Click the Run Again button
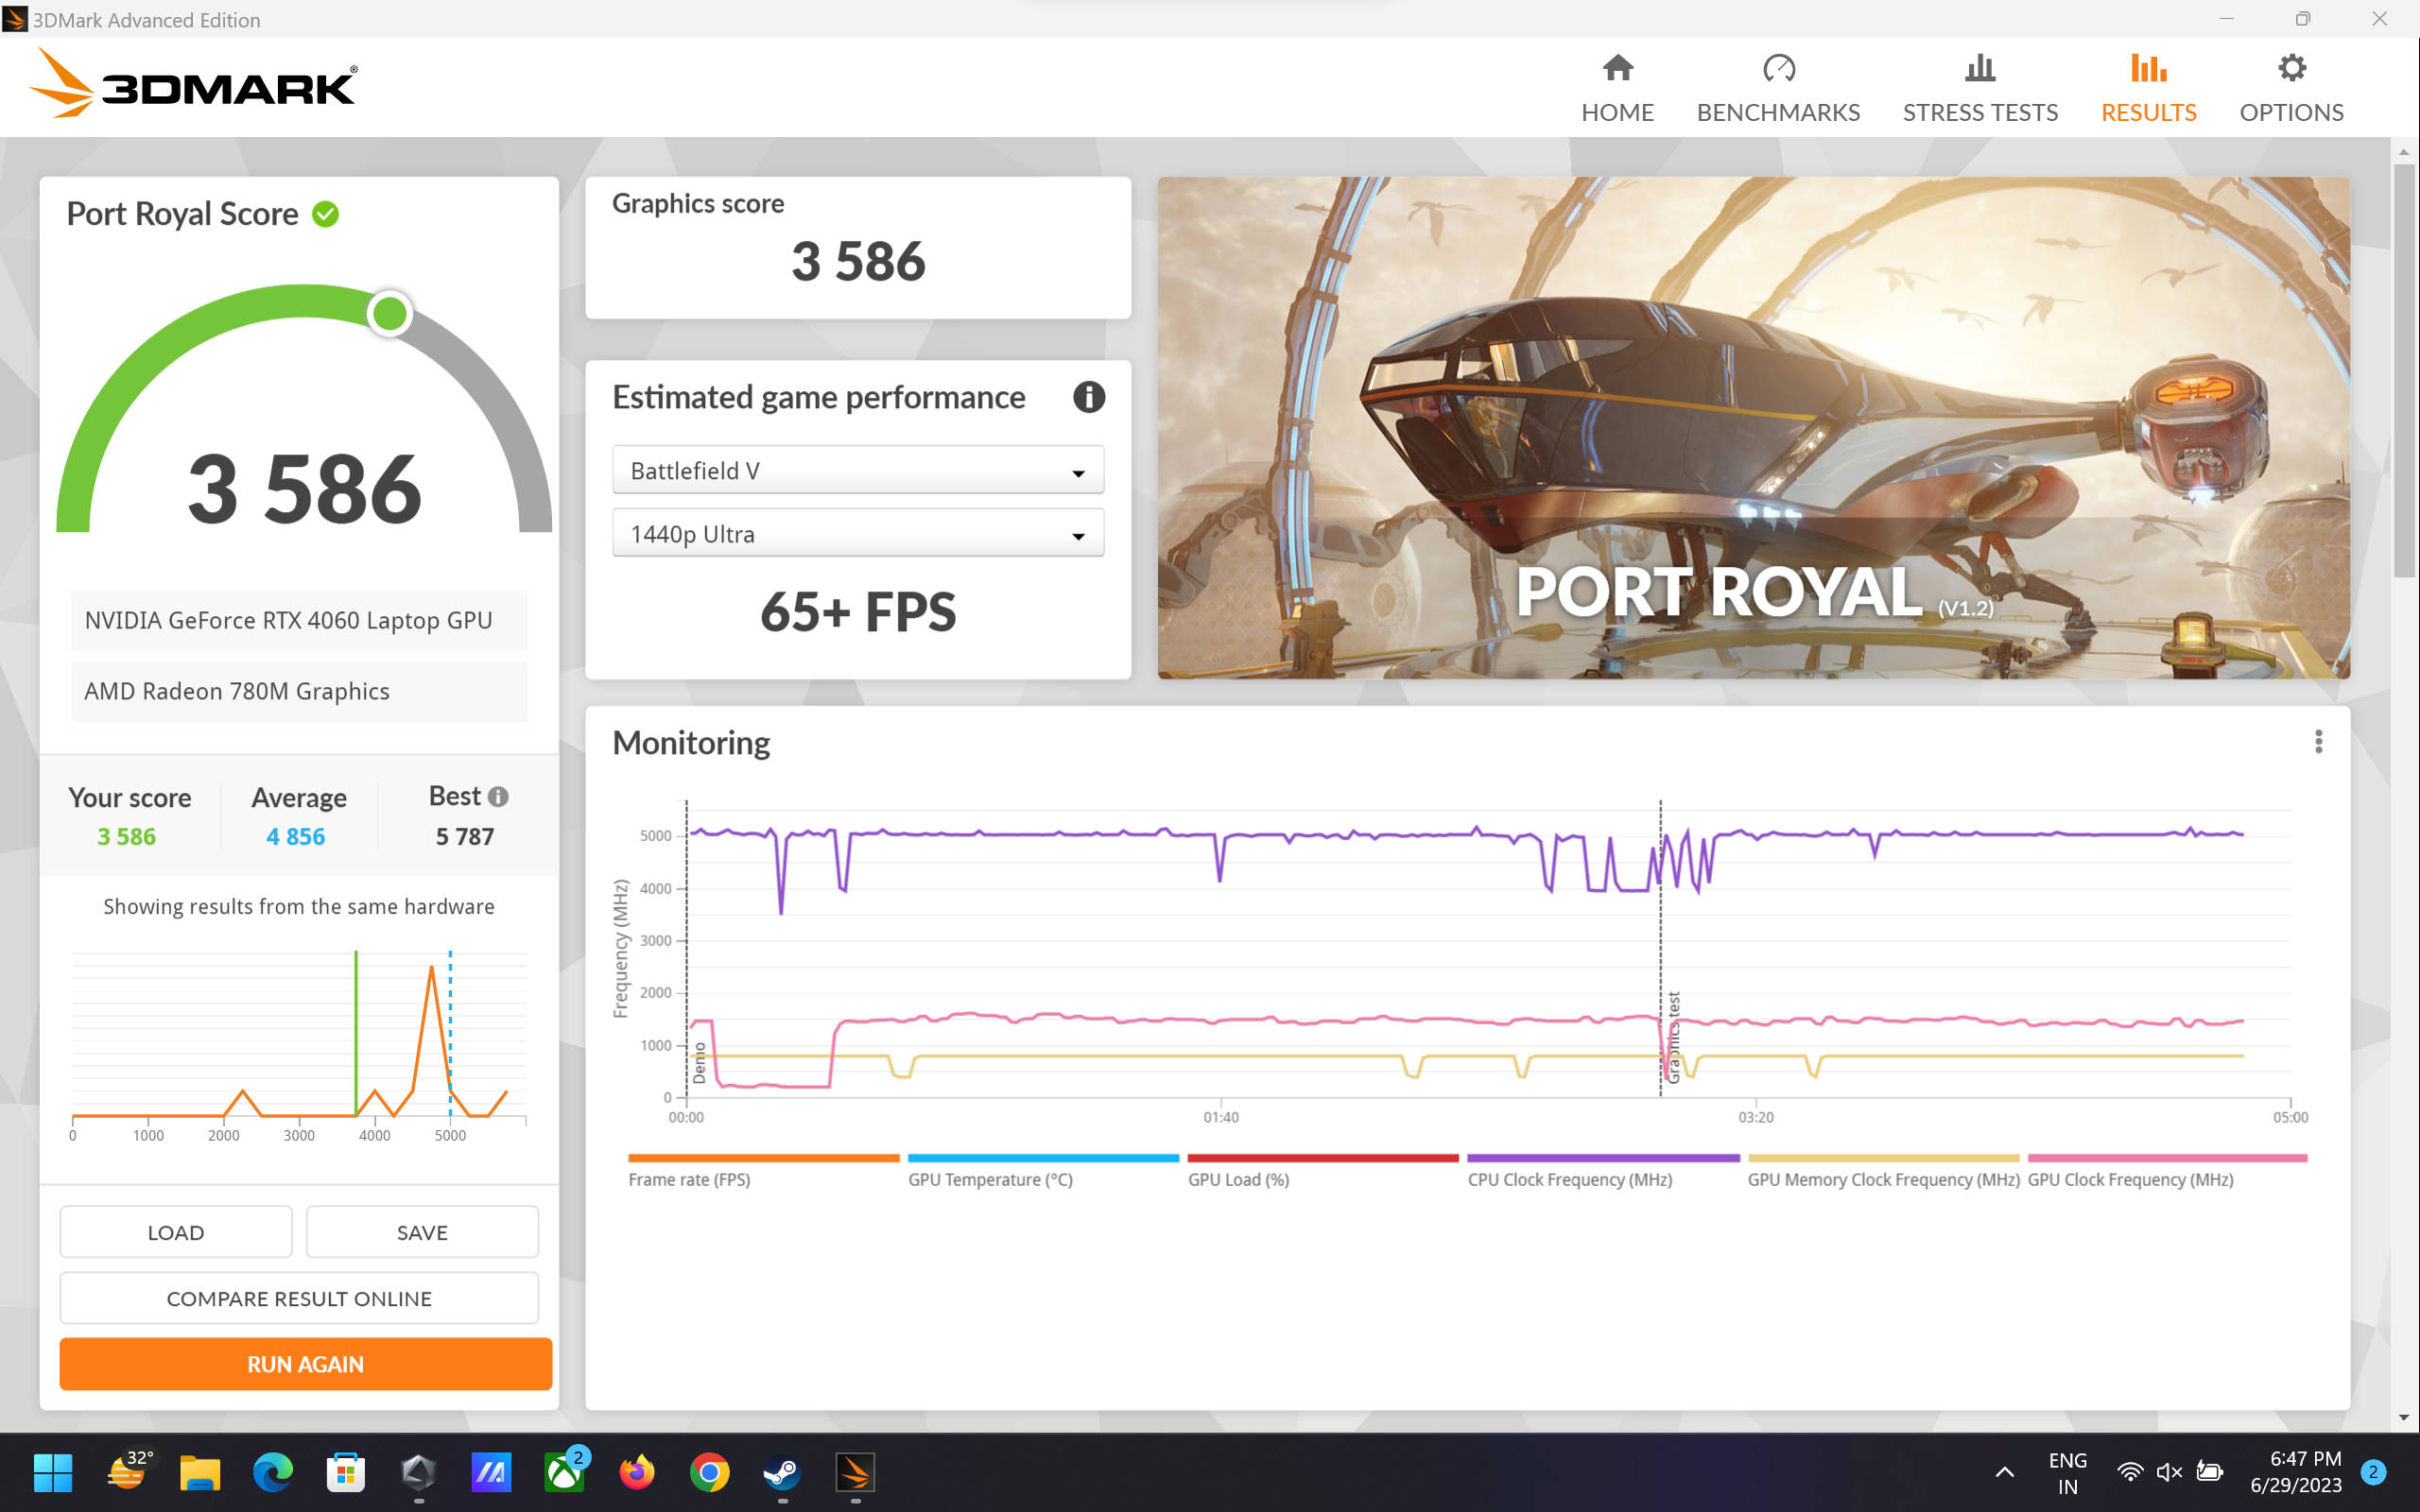The image size is (2420, 1512). tap(305, 1364)
